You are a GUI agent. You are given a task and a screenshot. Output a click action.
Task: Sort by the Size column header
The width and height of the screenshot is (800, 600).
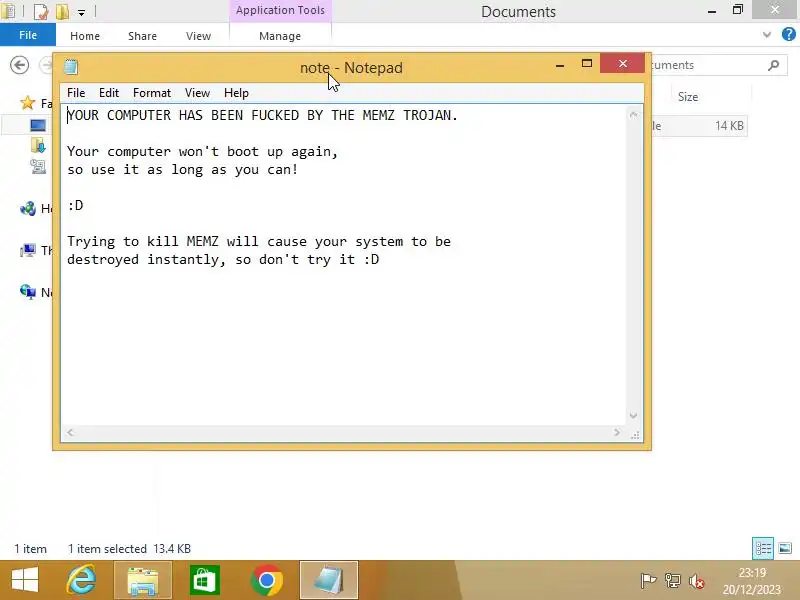(x=688, y=97)
